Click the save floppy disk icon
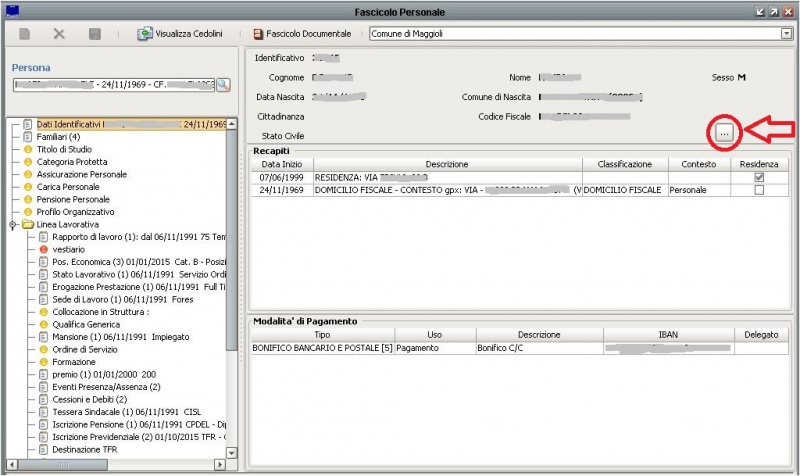The height and width of the screenshot is (476, 800). (94, 34)
